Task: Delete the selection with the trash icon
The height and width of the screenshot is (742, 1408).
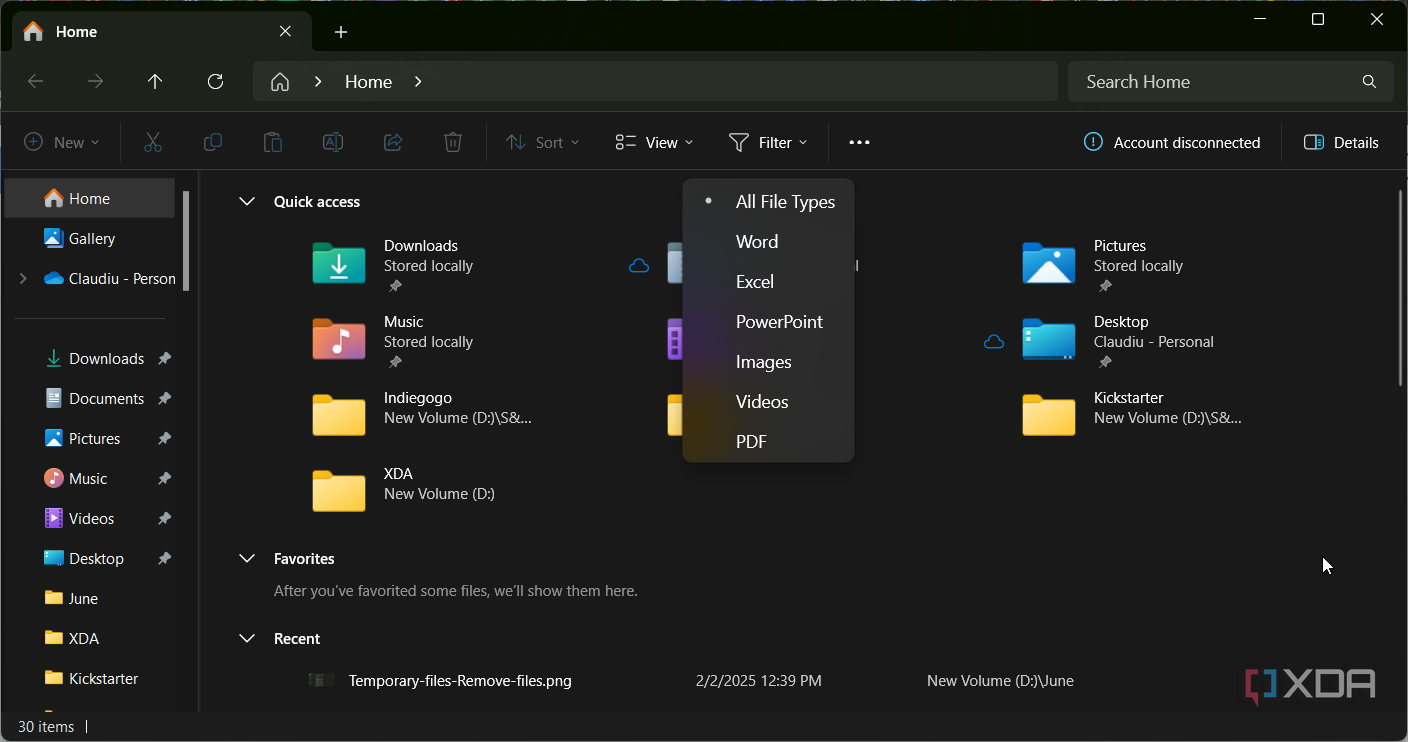Action: (452, 142)
